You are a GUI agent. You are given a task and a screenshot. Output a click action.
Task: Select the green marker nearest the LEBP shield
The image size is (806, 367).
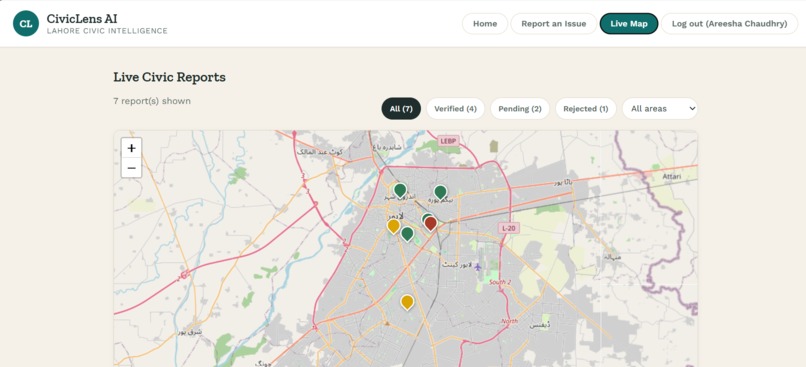click(x=440, y=193)
